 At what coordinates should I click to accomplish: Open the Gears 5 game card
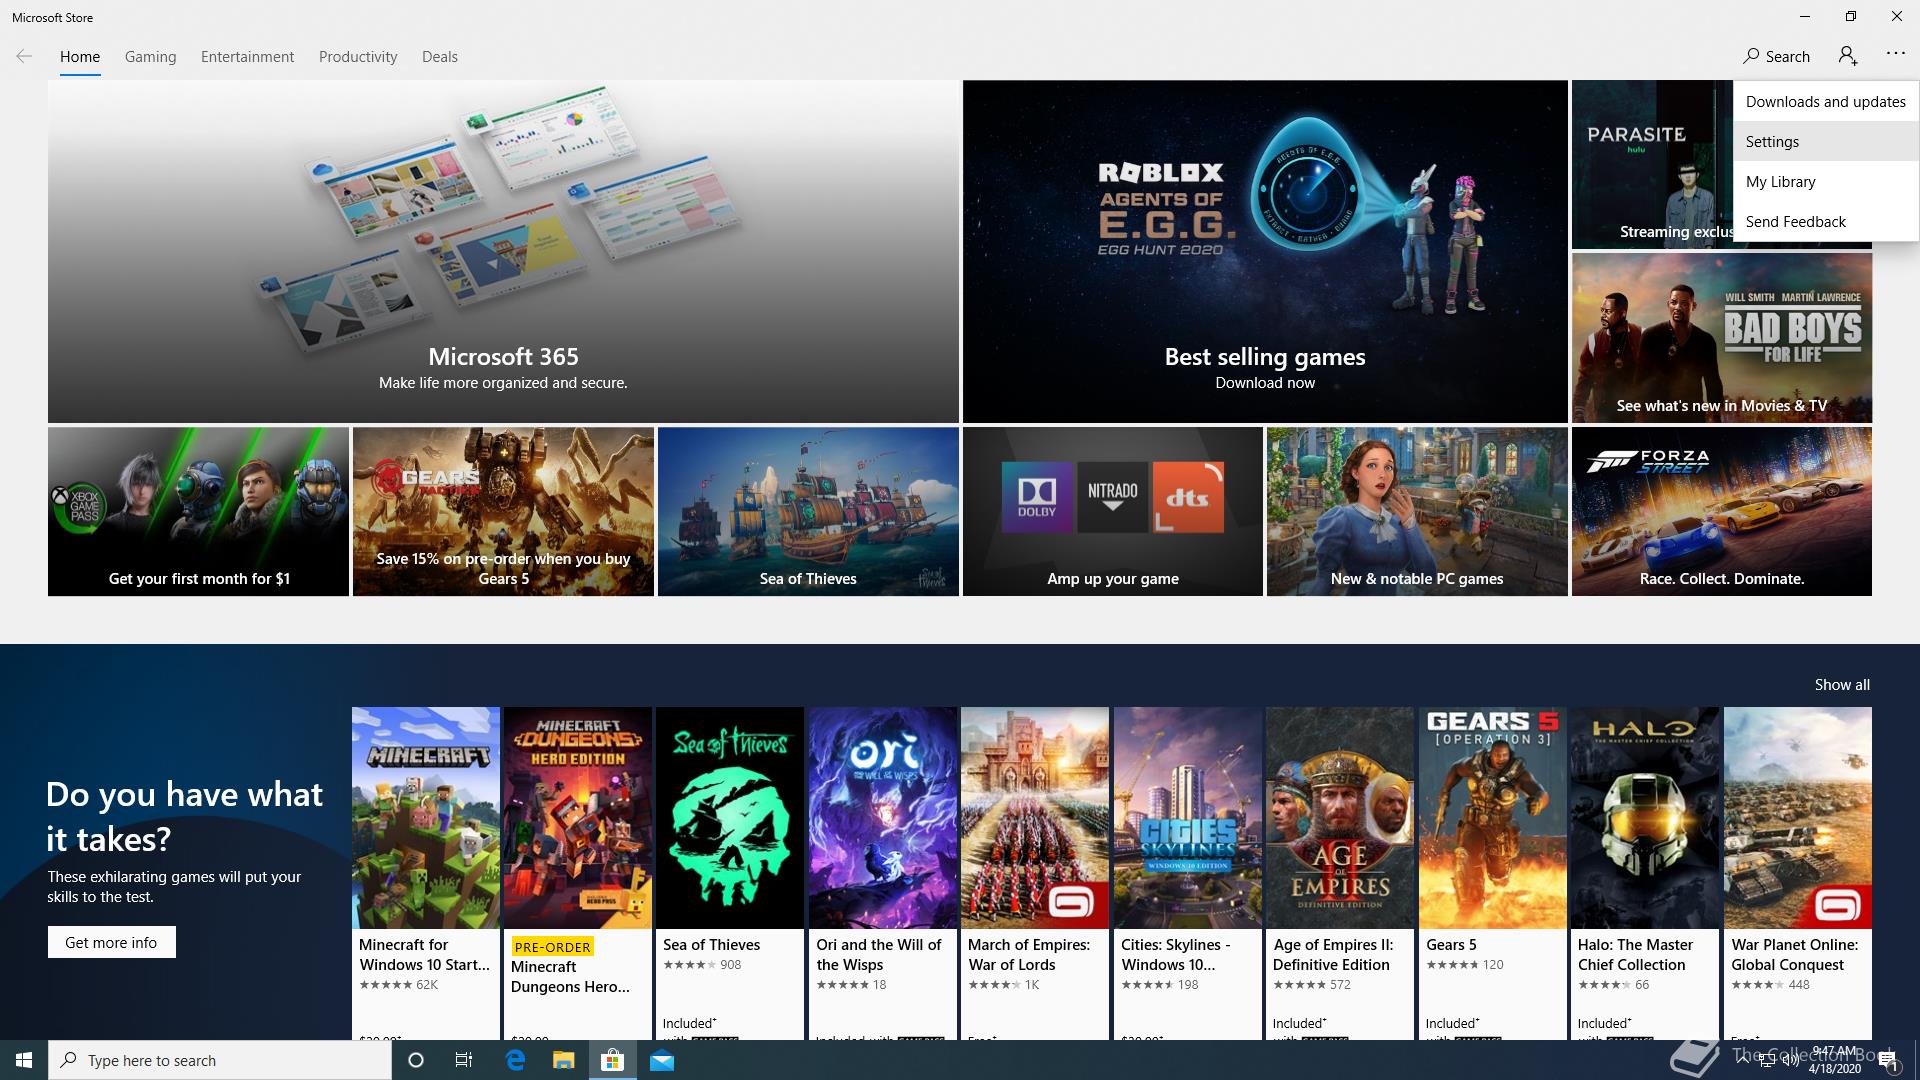1493,873
